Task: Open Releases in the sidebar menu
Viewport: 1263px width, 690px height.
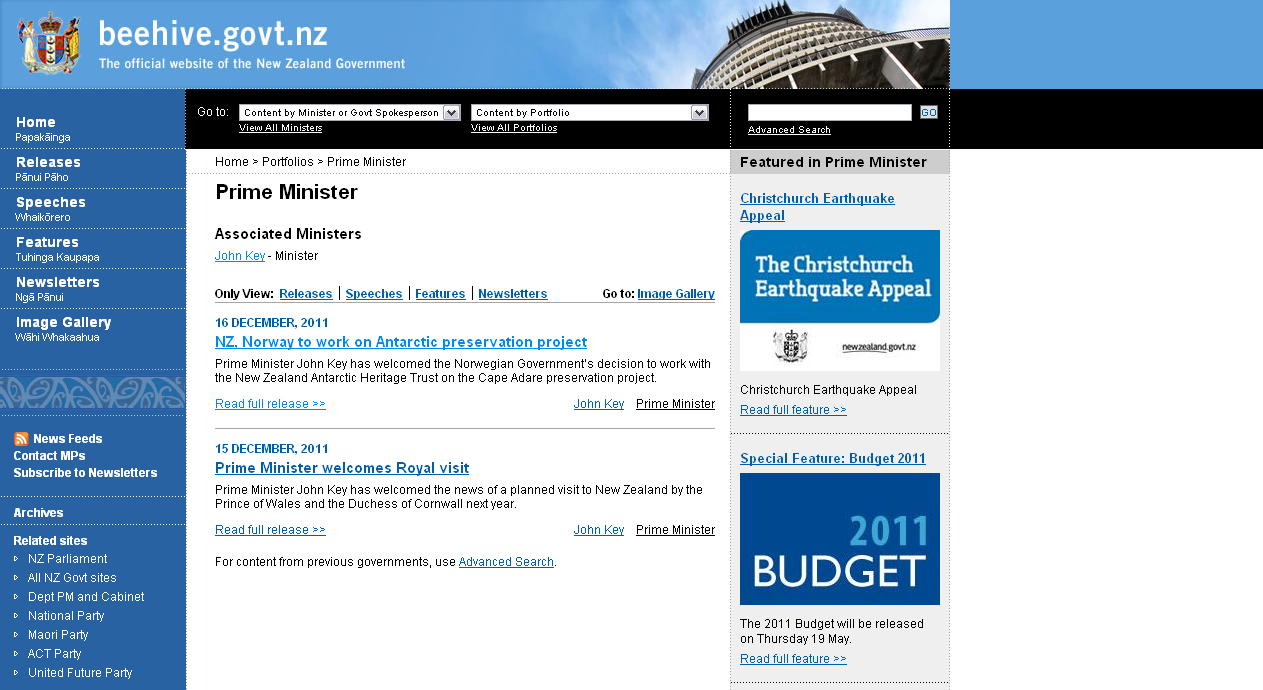Action: coord(48,162)
